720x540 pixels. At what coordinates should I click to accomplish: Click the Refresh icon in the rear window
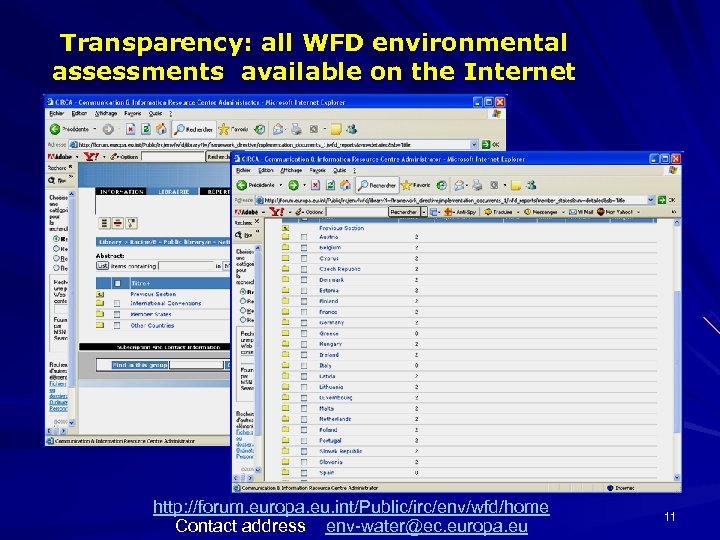point(146,129)
